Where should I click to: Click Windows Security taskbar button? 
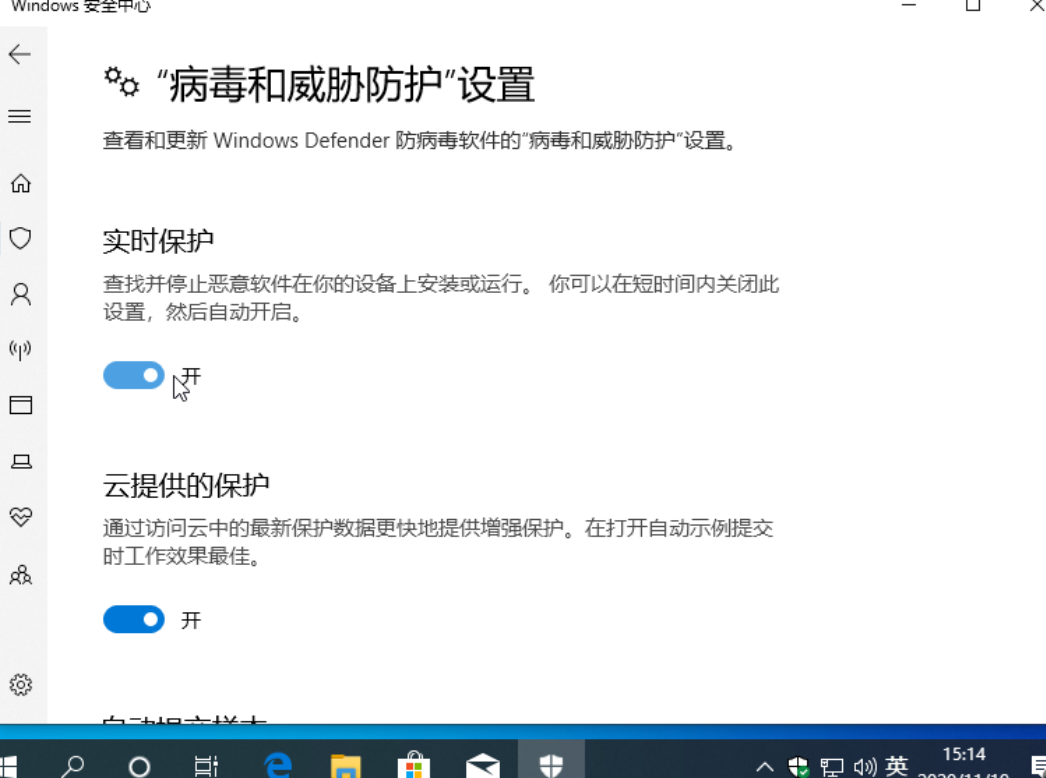(551, 761)
